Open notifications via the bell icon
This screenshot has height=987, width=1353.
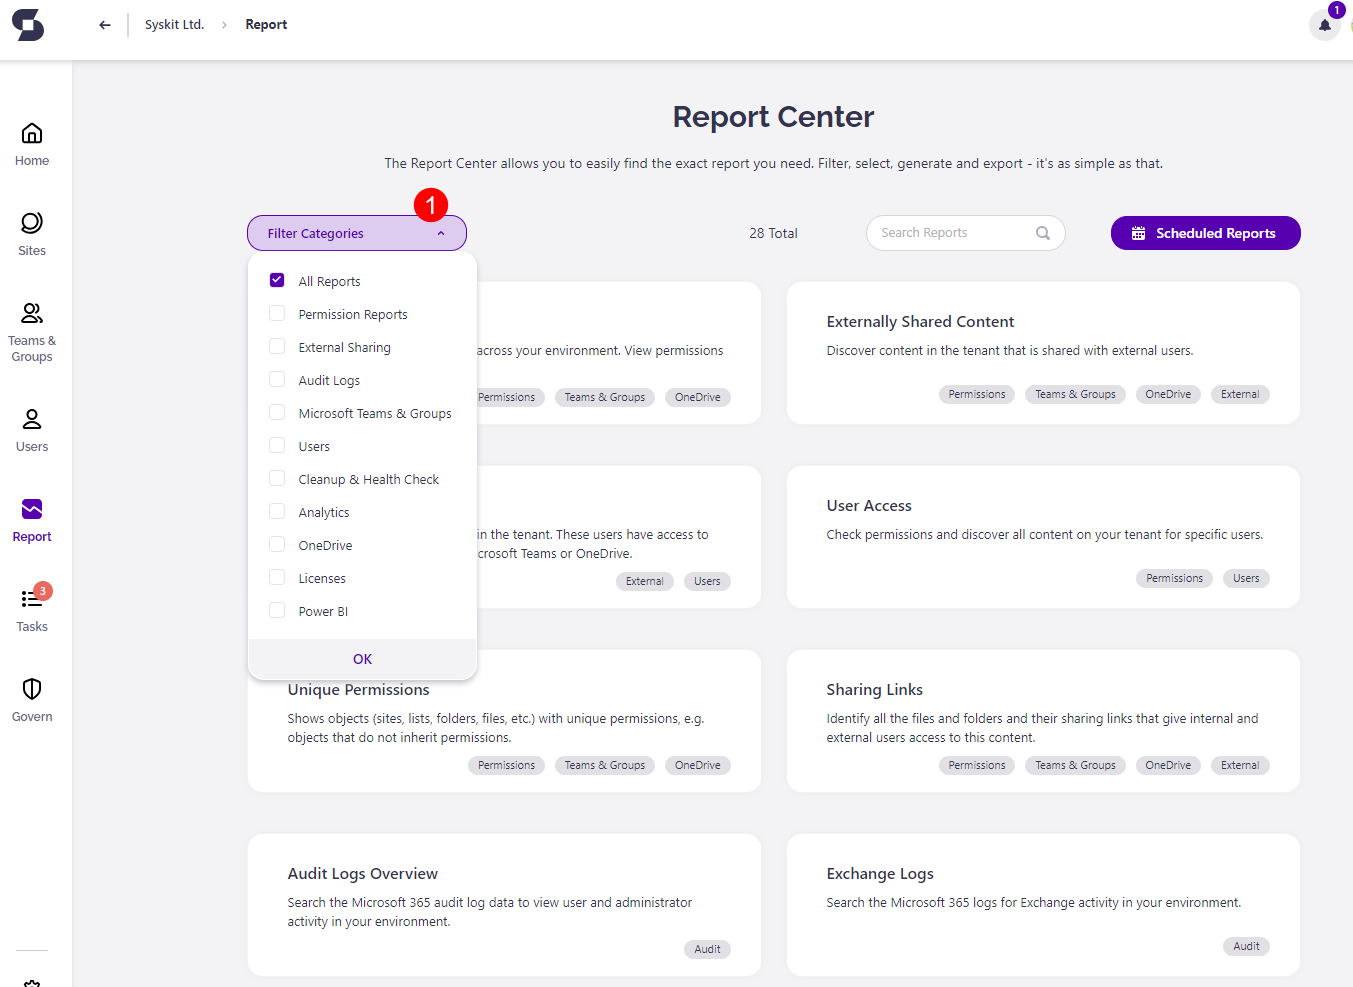point(1323,25)
